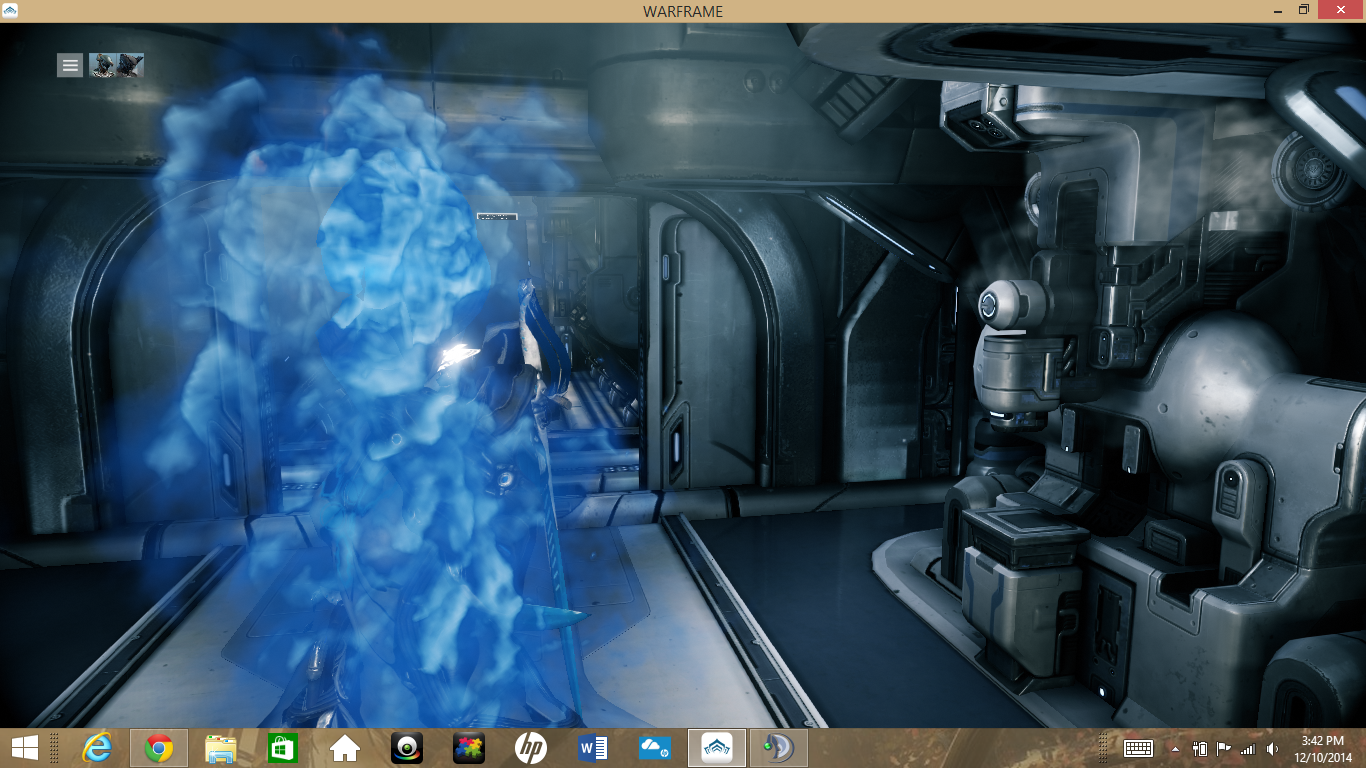Open the Windows Start button
Viewport: 1366px width, 768px height.
coord(25,747)
